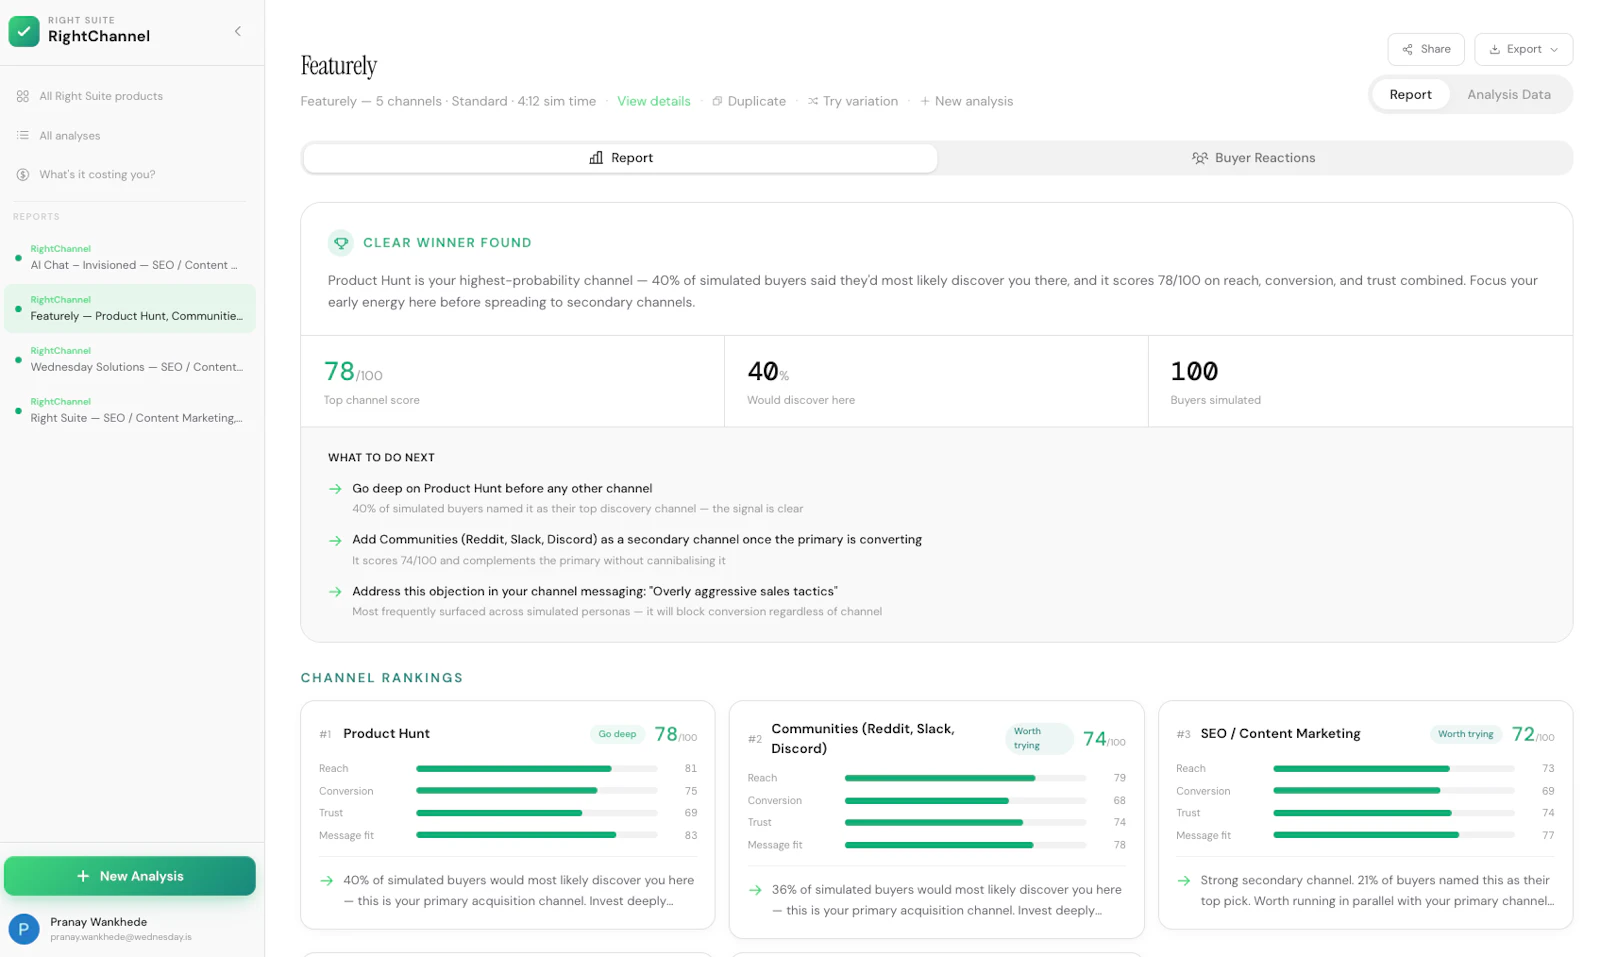Click the trophy icon by Clear Winner Found

tap(341, 243)
